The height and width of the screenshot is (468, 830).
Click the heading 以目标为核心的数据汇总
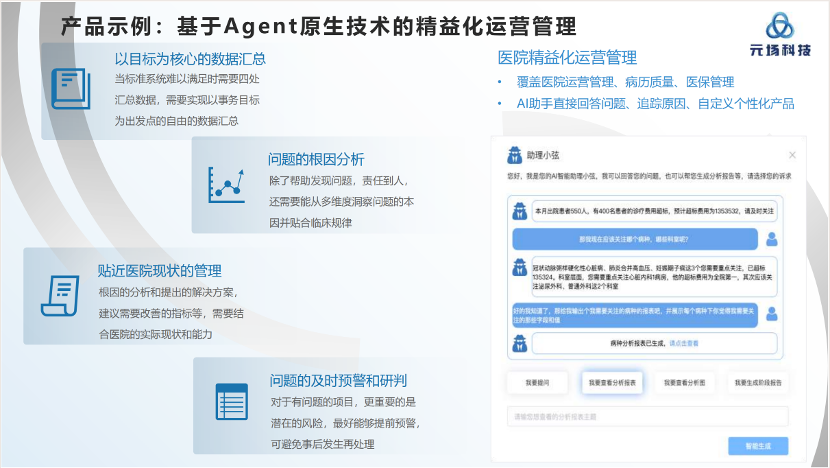190,59
